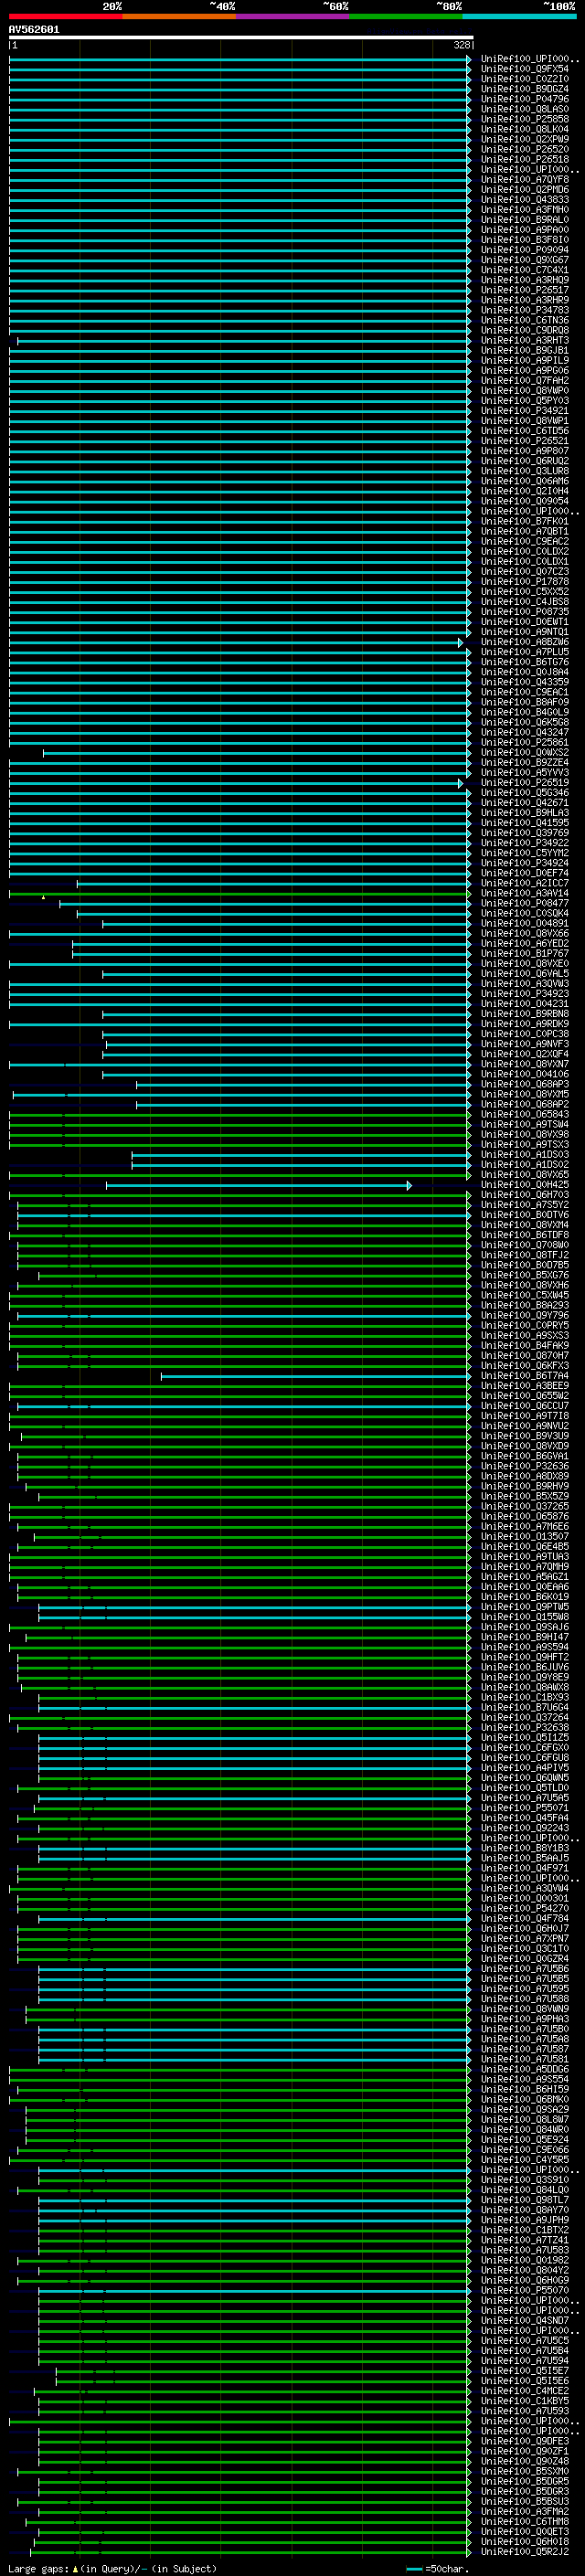Select the UniRef100_A7QYF8 label
This screenshot has width=585, height=2576.
pyautogui.click(x=525, y=180)
